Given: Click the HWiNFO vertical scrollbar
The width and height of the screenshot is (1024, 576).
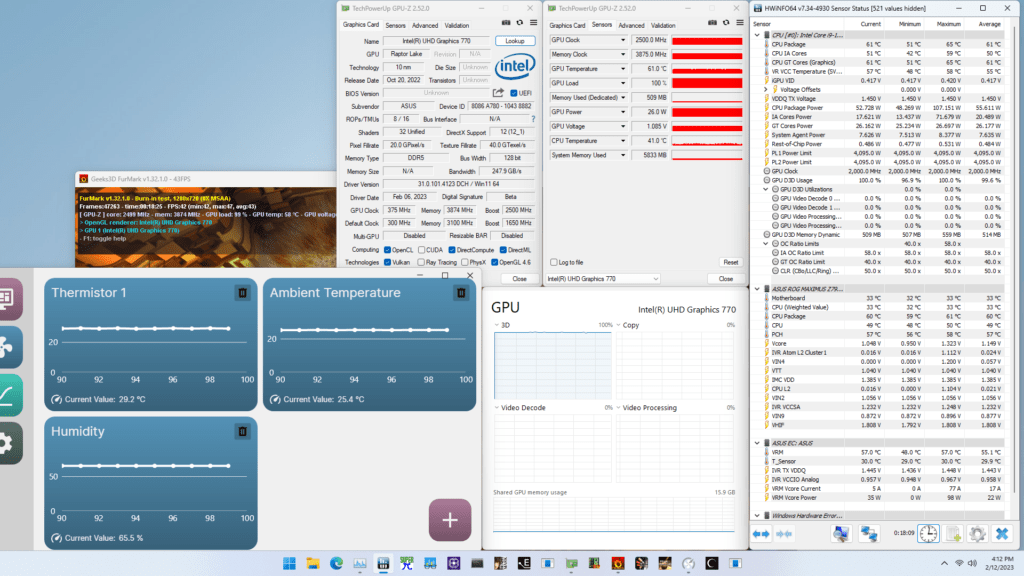Looking at the screenshot, I should (1016, 261).
